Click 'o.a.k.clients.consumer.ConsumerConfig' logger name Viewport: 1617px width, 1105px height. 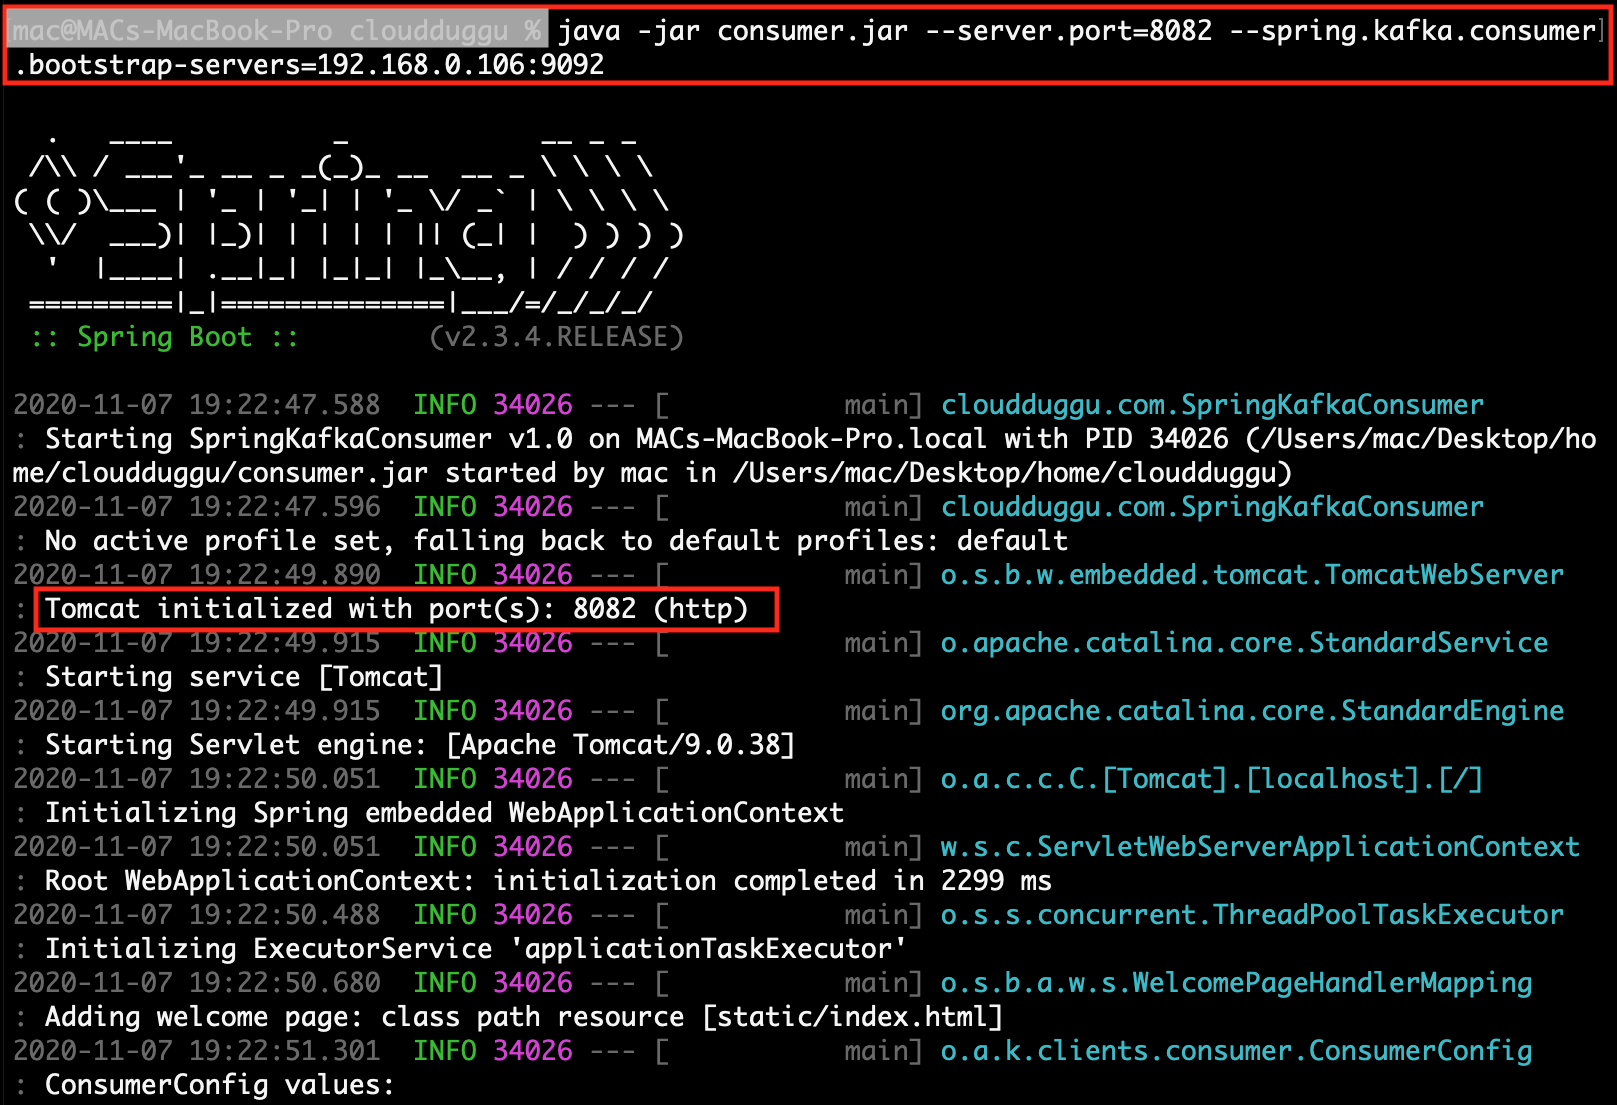click(1236, 1051)
